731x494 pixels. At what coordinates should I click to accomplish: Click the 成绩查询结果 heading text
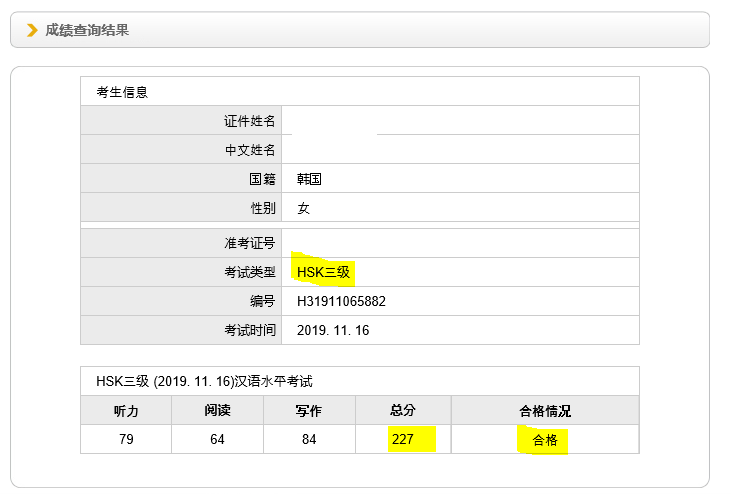87,30
